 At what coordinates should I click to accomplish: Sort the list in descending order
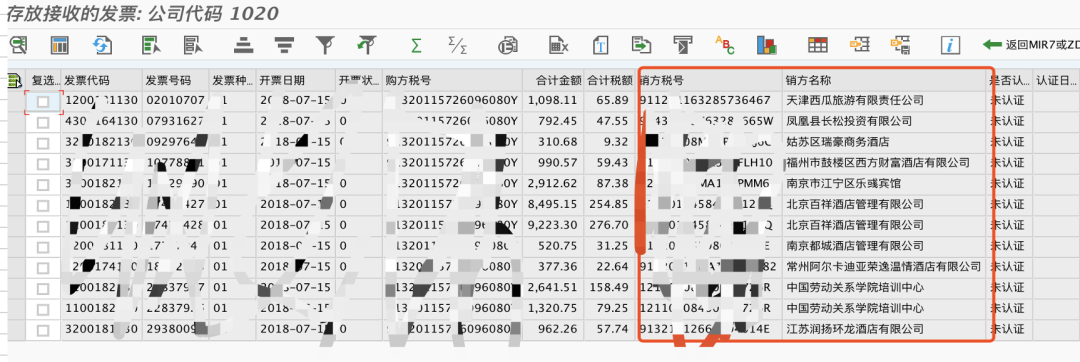(x=283, y=46)
